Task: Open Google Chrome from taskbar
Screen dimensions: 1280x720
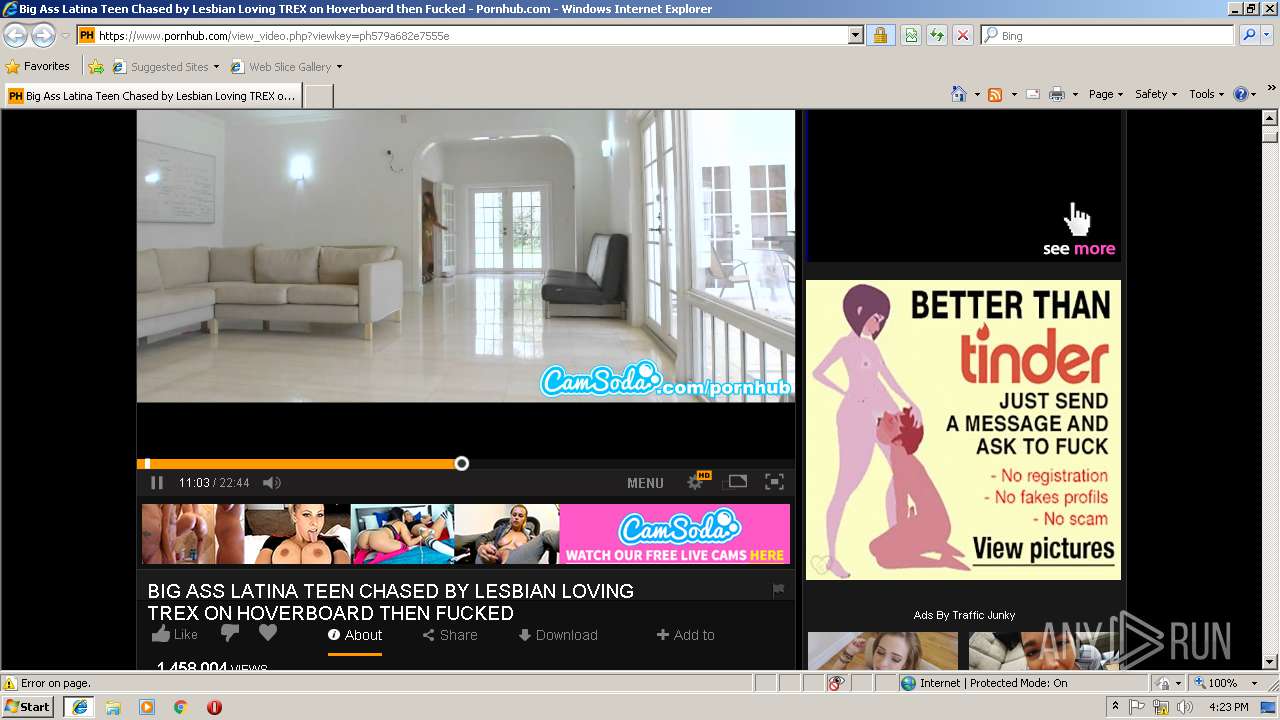Action: click(x=180, y=707)
